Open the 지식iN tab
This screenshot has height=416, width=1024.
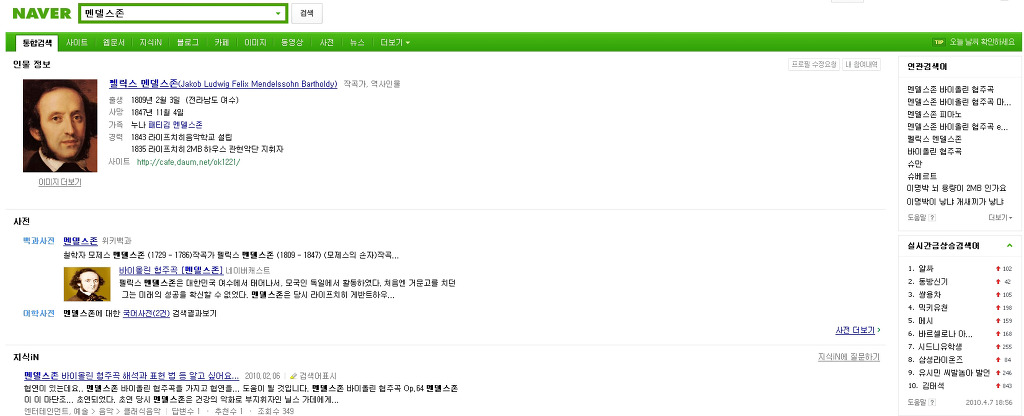click(x=151, y=42)
